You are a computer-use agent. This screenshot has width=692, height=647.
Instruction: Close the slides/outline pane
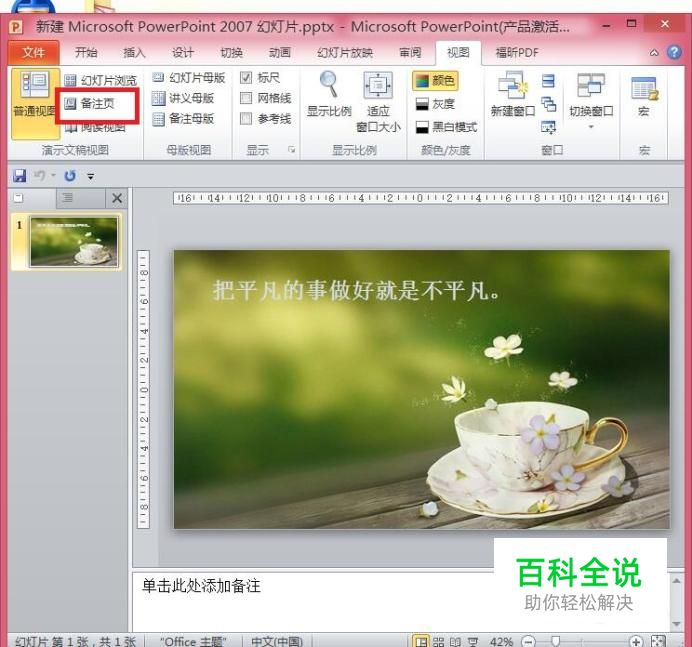point(117,198)
